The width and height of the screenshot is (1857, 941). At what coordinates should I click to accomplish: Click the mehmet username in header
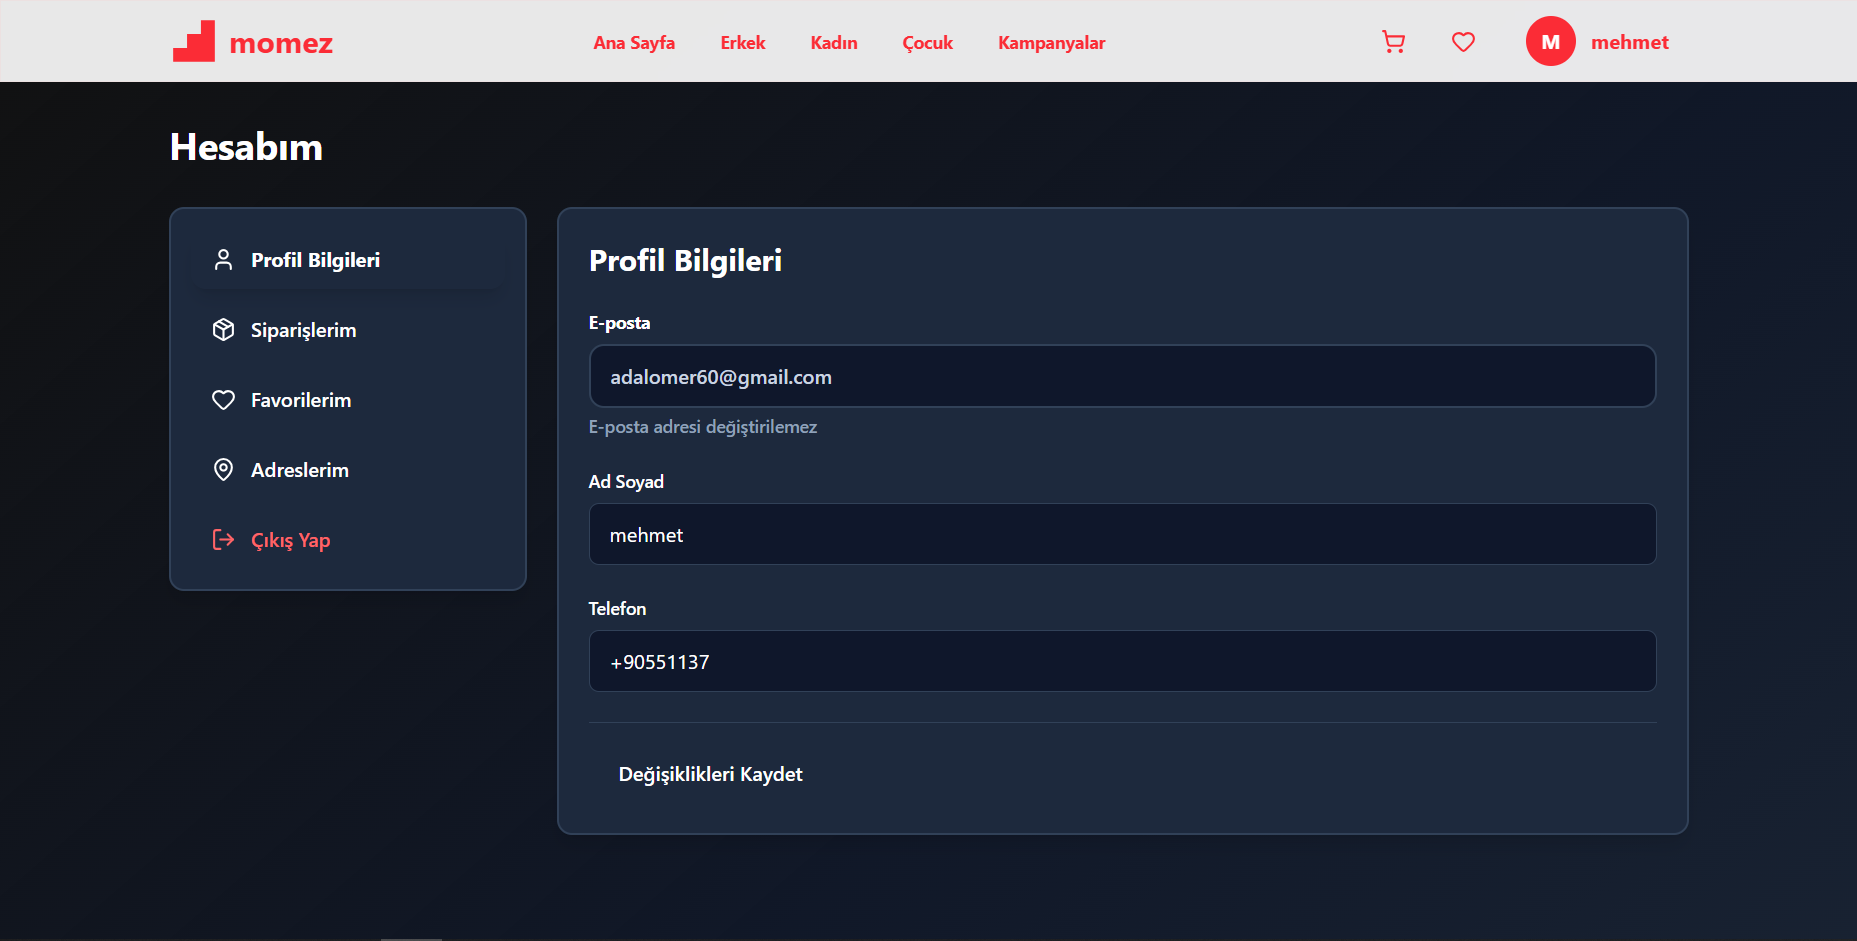click(x=1629, y=42)
